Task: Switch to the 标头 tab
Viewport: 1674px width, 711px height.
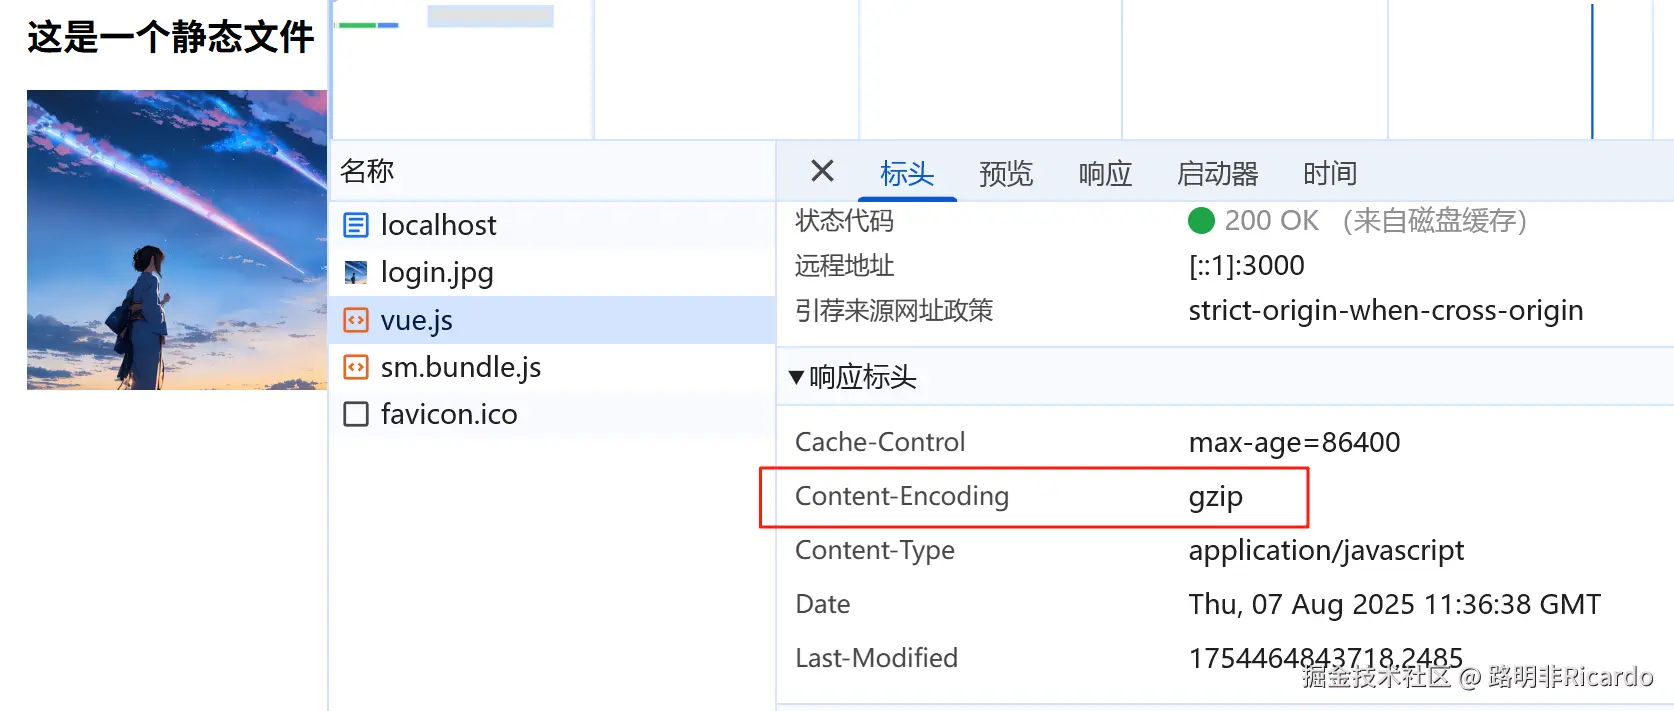Action: click(906, 173)
